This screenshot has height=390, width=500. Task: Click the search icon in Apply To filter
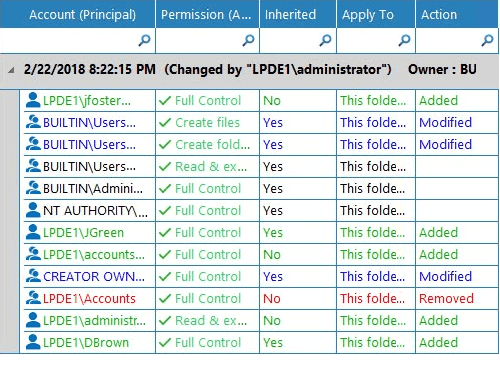[x=404, y=40]
